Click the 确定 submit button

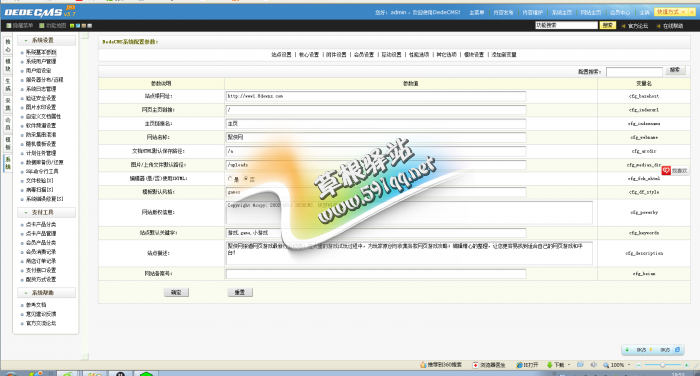(176, 292)
